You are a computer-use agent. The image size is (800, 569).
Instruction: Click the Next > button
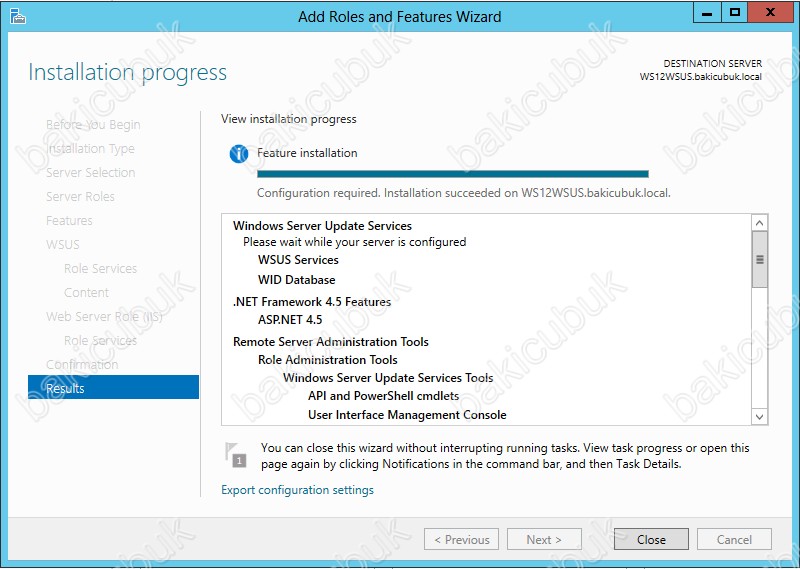pos(544,539)
